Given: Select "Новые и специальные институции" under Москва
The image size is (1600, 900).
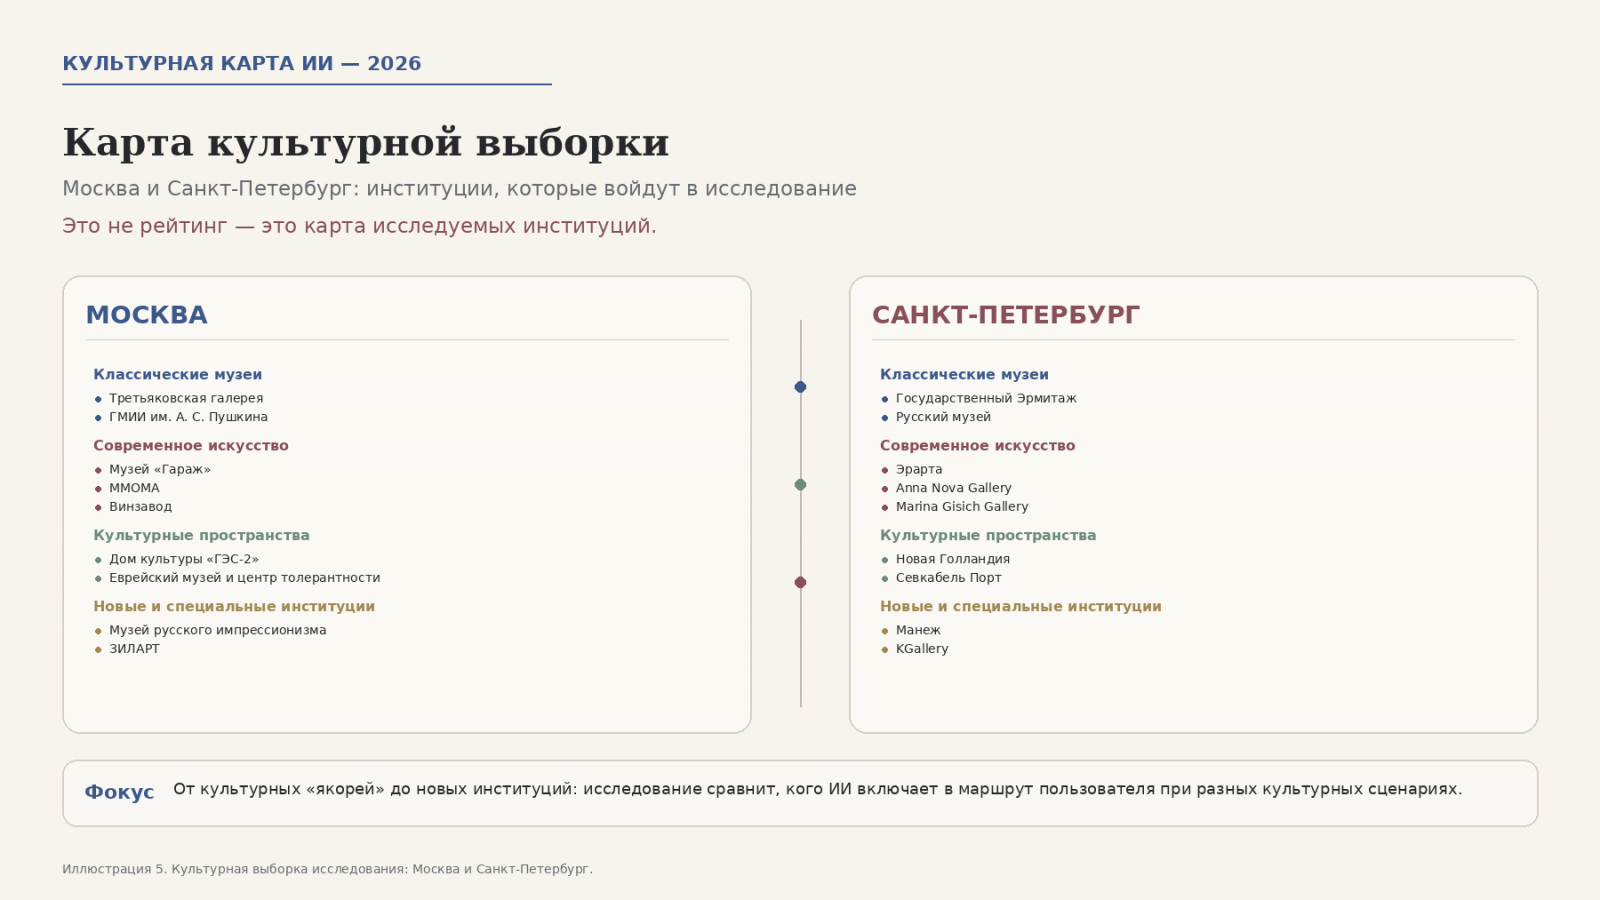Looking at the screenshot, I should [234, 606].
